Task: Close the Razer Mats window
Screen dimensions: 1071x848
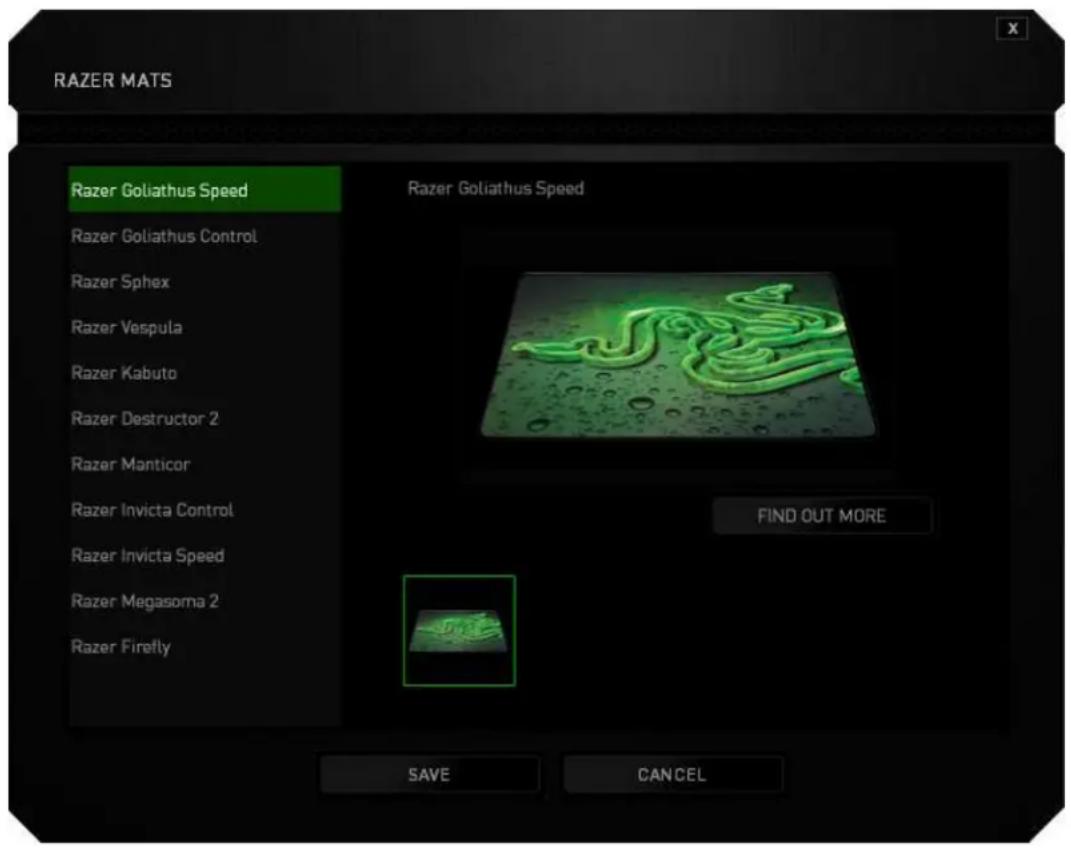Action: (1012, 29)
